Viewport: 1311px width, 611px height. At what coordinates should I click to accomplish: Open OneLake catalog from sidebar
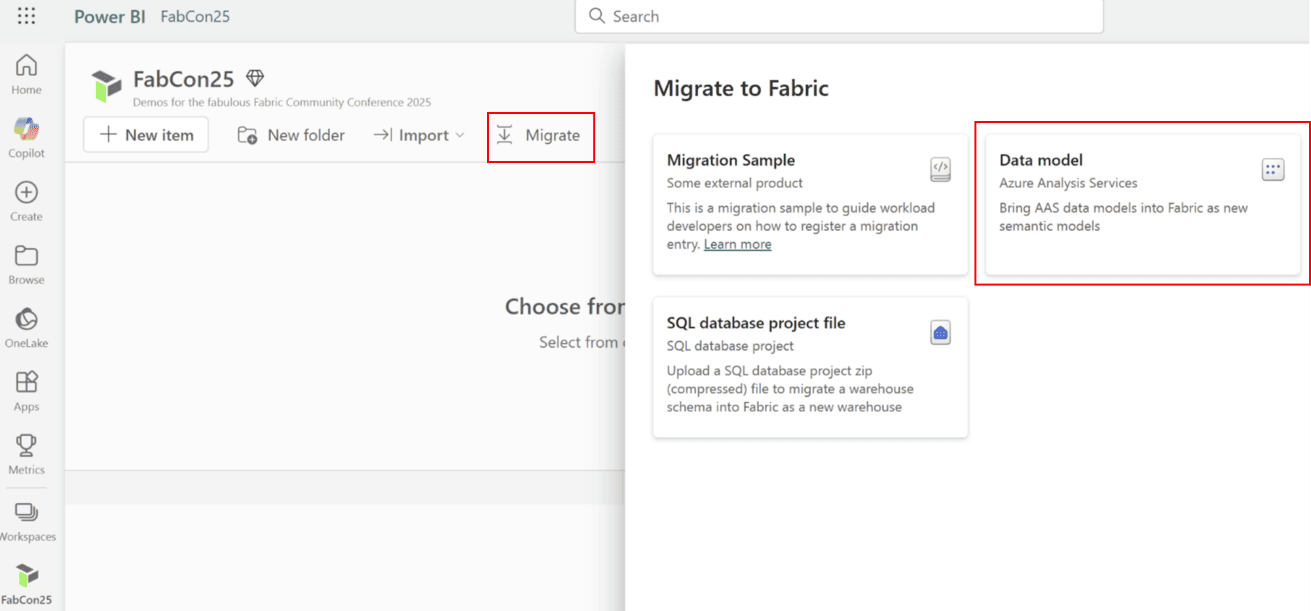[27, 328]
